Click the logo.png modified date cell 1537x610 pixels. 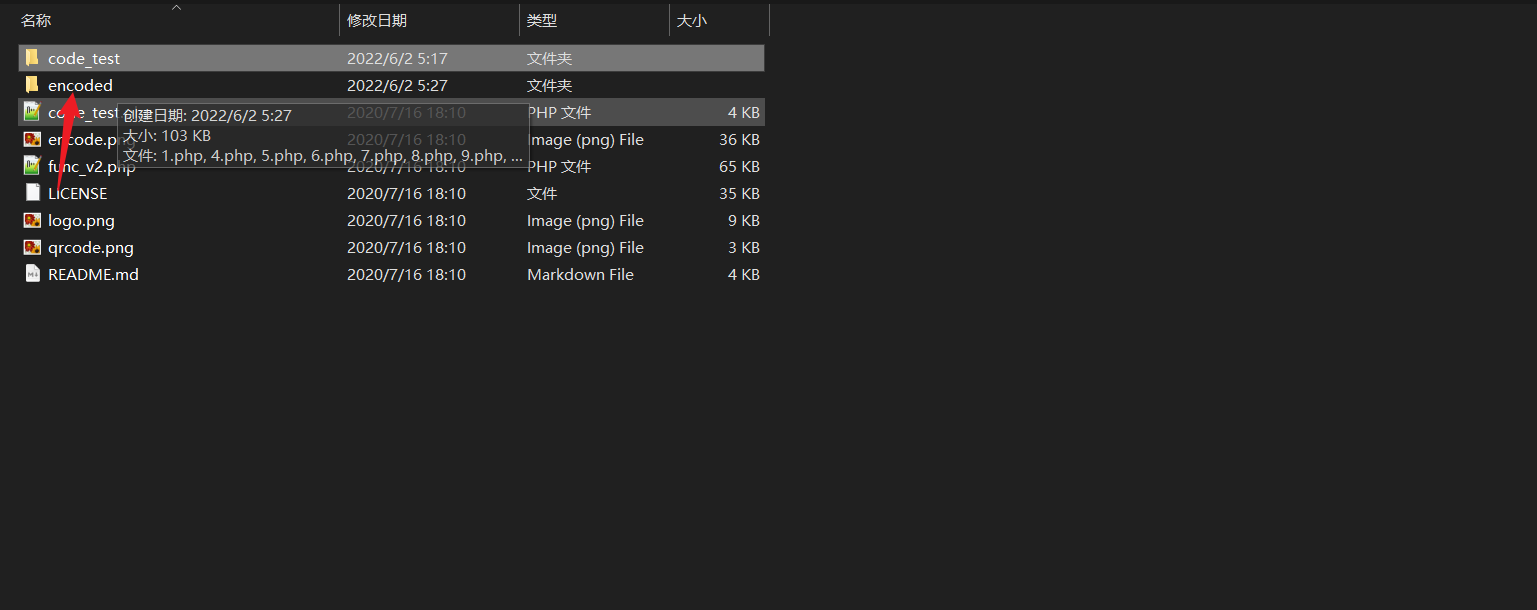pyautogui.click(x=406, y=221)
